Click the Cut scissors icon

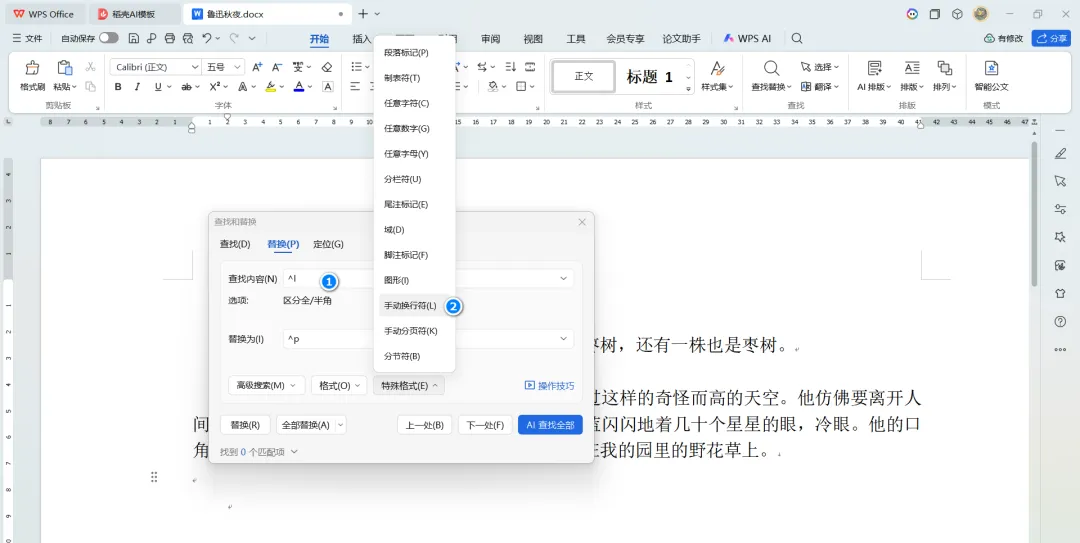click(90, 67)
